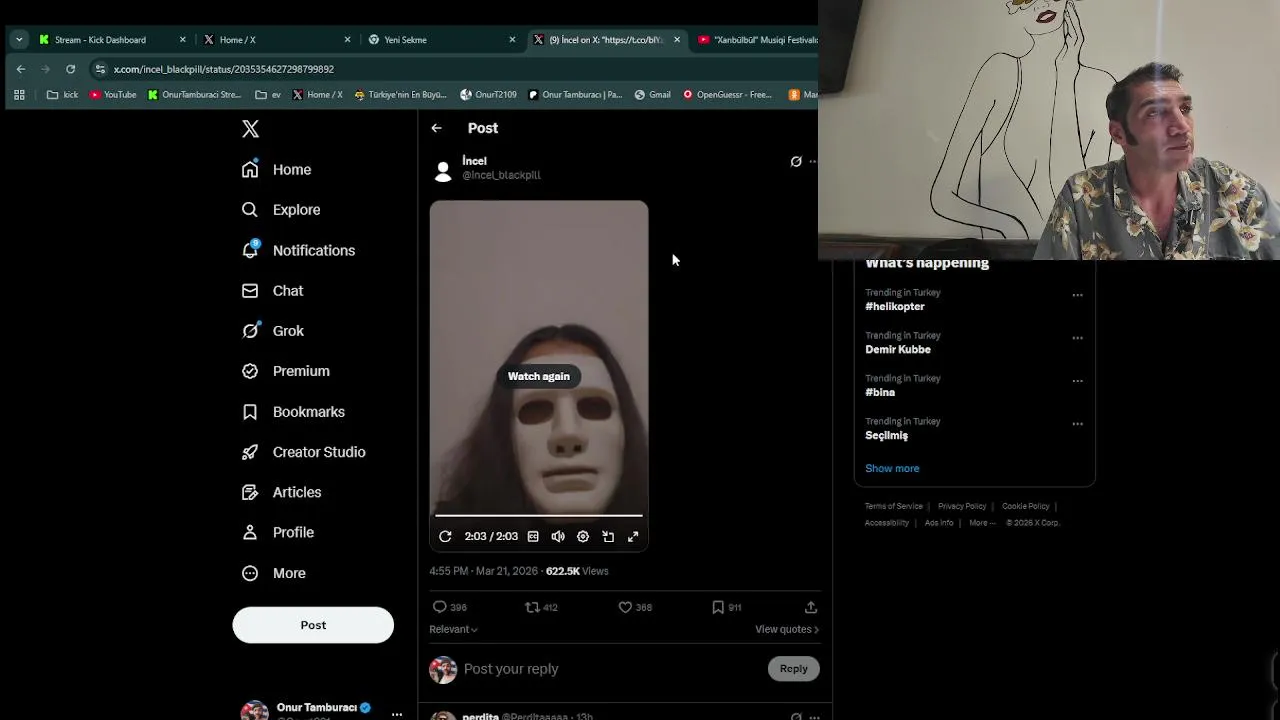Click the gray Reply button

point(794,669)
